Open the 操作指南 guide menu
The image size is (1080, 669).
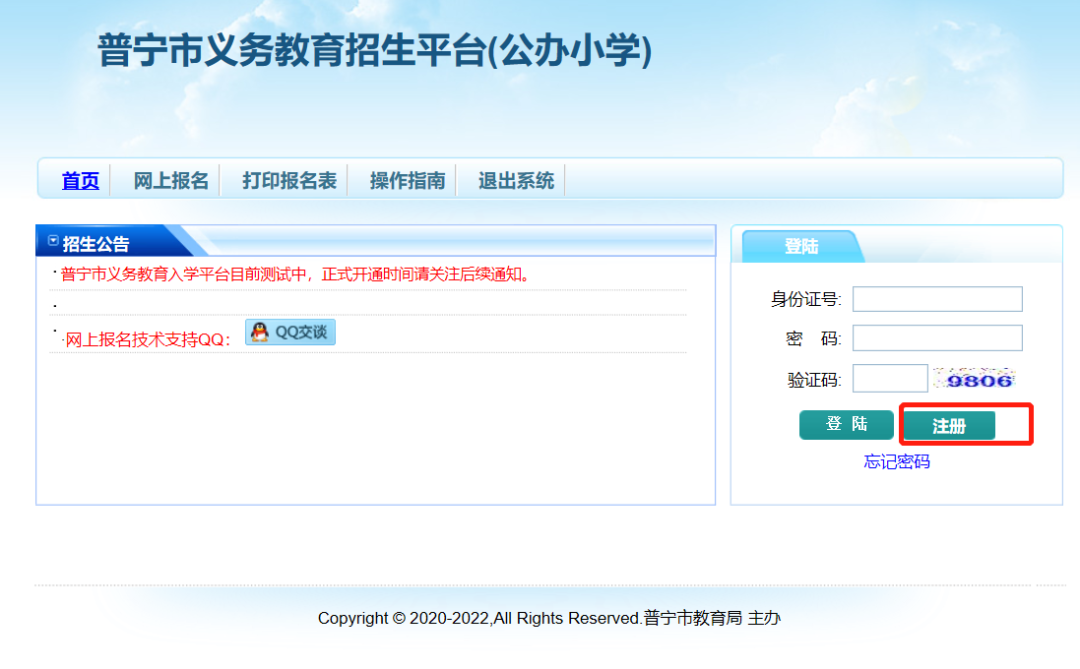408,181
